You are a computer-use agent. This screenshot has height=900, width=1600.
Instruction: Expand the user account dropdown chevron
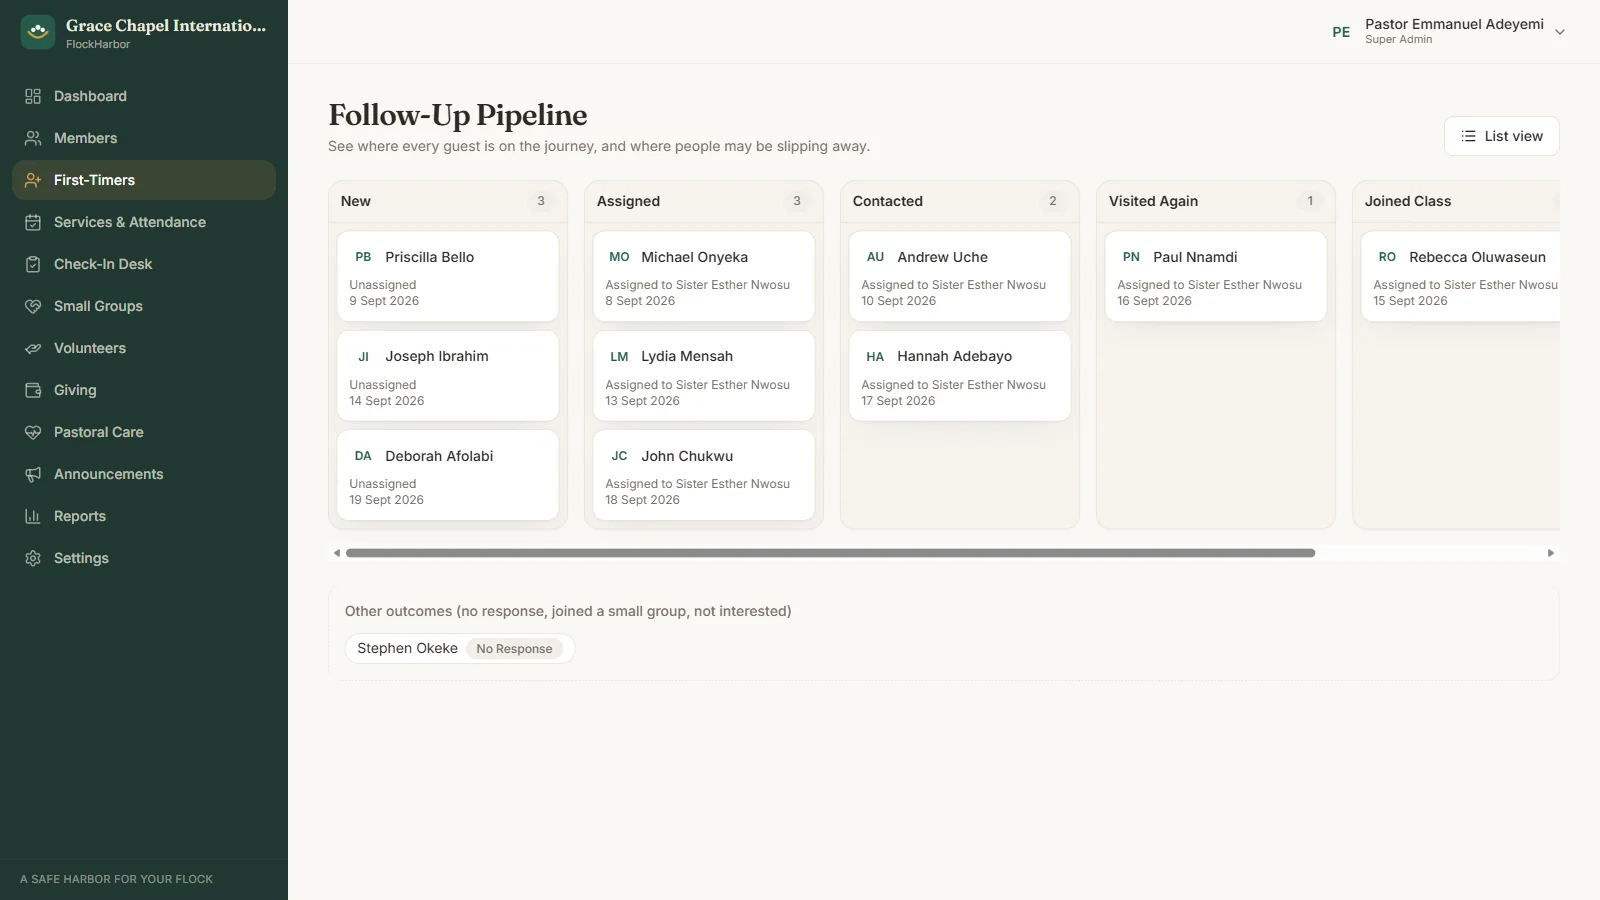(x=1559, y=32)
